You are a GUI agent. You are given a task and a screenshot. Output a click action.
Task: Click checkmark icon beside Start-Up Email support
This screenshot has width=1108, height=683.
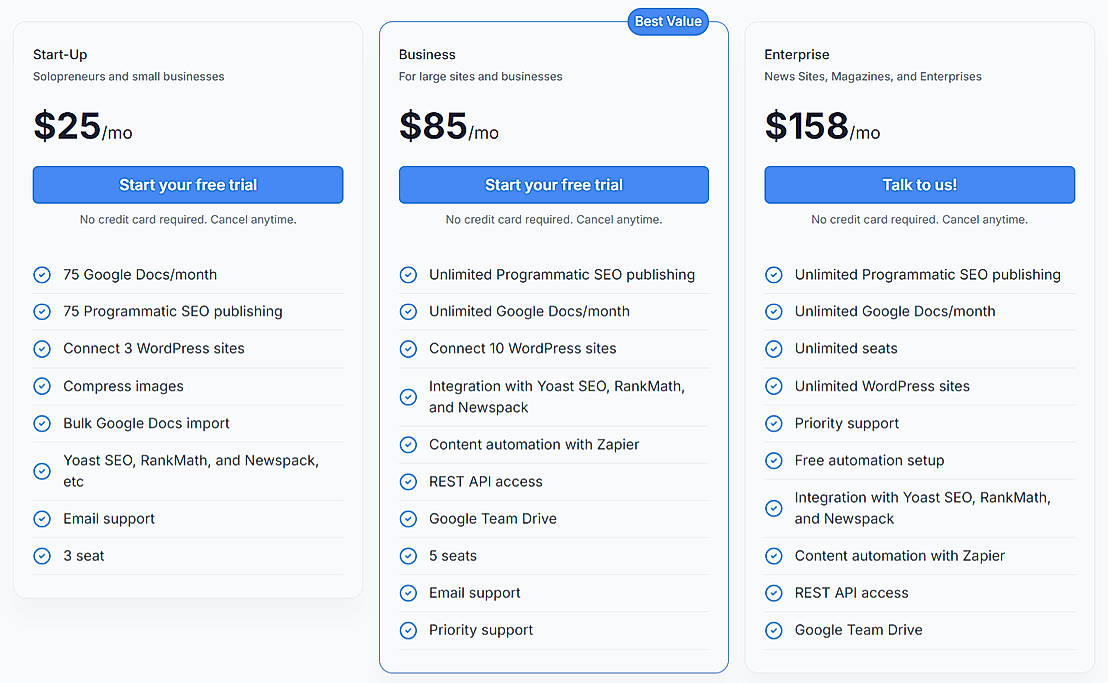point(42,519)
